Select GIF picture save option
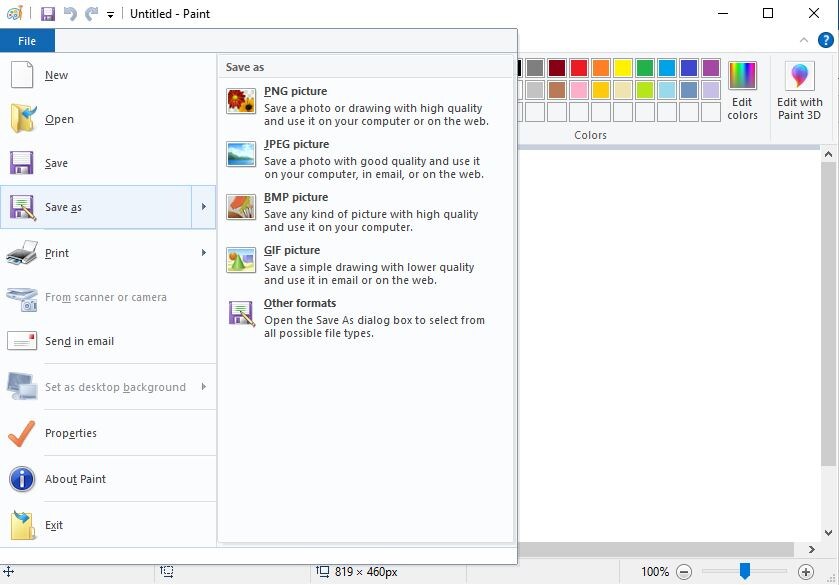Viewport: 839px width, 585px height. pos(365,264)
